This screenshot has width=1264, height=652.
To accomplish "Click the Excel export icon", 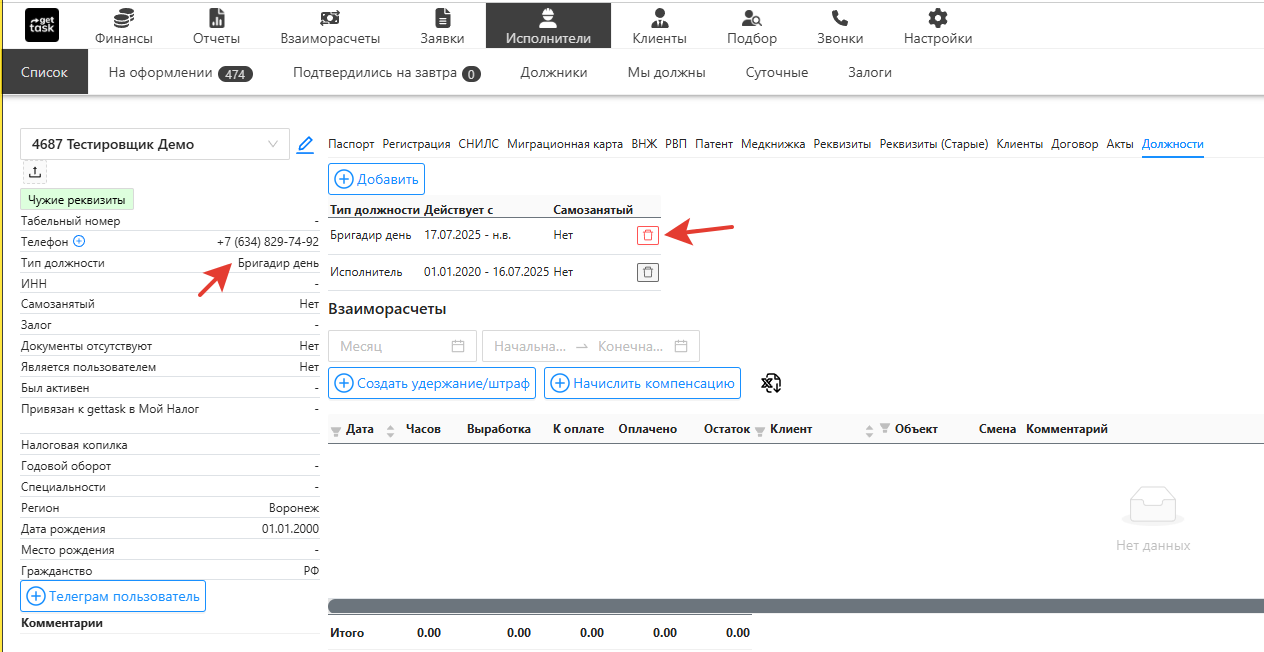I will click(770, 383).
